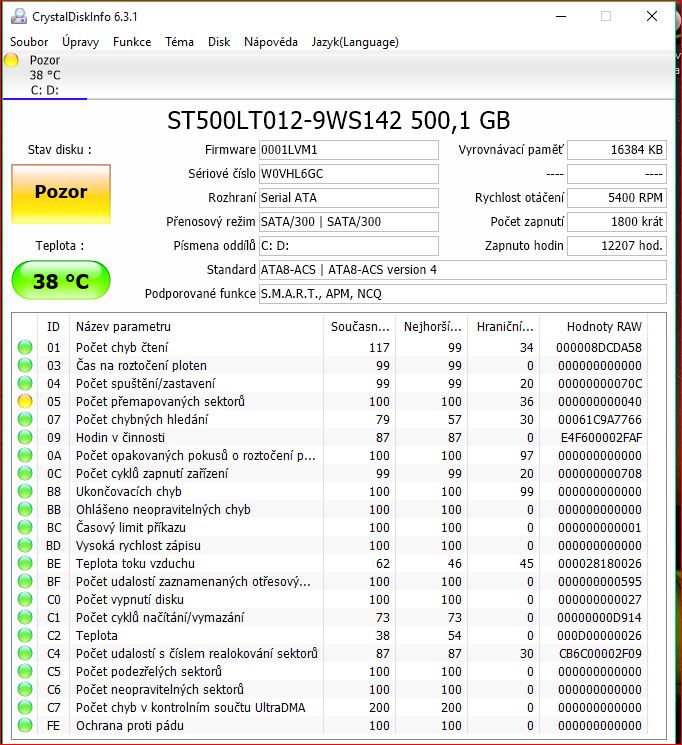Screen dimensions: 682x745
Task: Click the Firmware field 0001LVM1
Action: (348, 150)
